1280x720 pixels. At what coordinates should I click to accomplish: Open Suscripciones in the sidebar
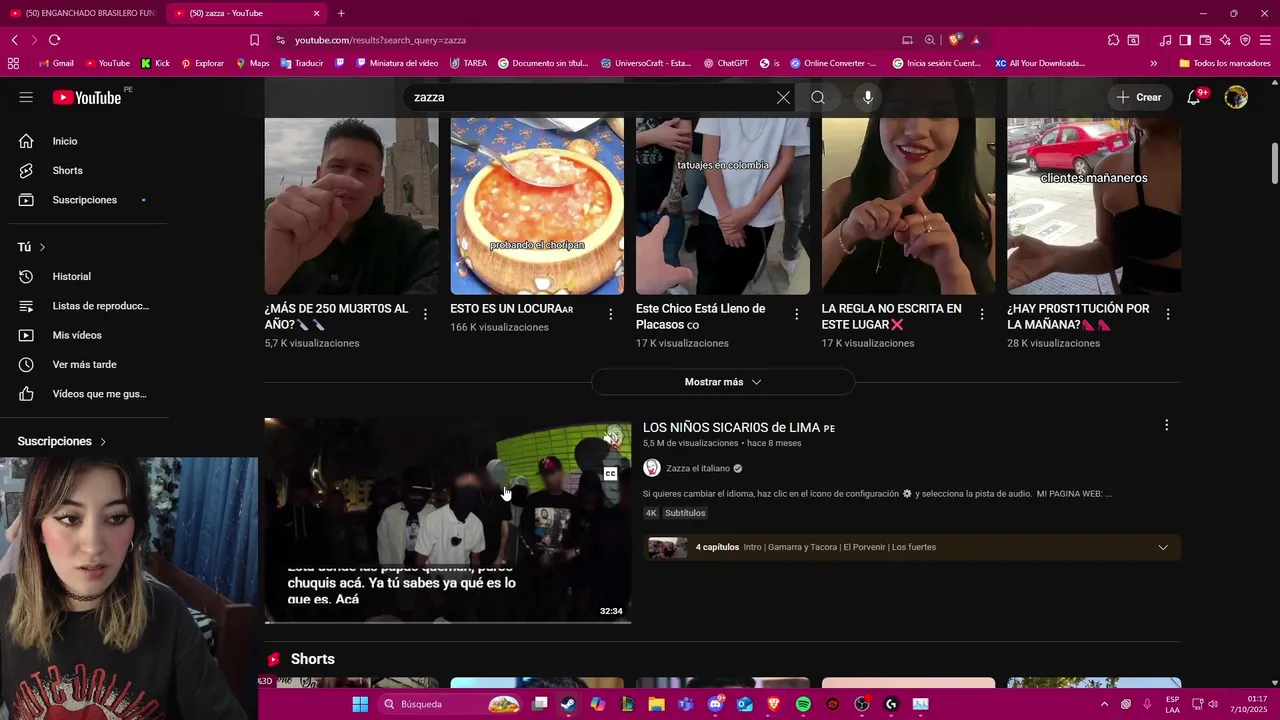tap(84, 200)
